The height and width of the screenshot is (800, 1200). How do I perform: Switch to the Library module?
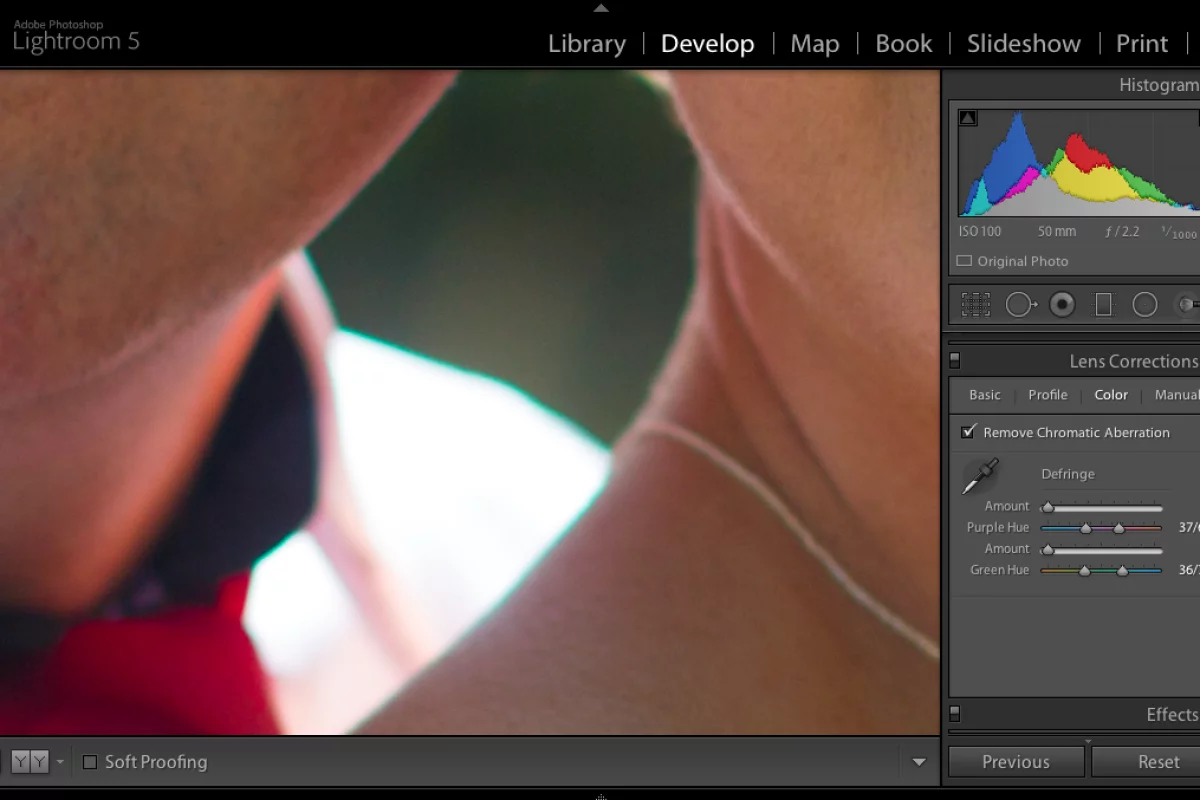point(586,43)
